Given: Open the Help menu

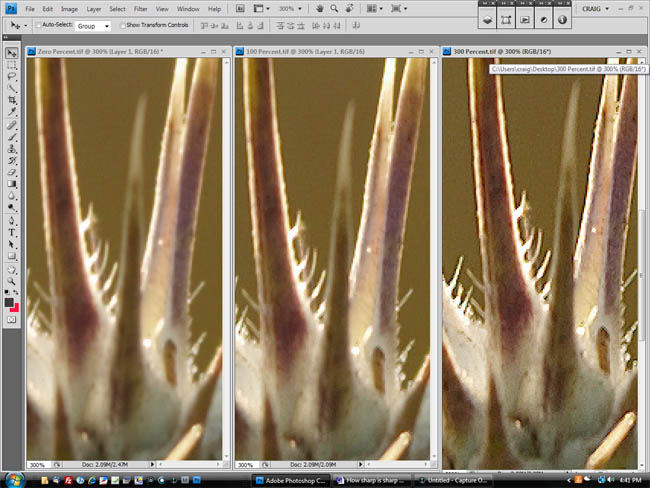Looking at the screenshot, I should (214, 9).
